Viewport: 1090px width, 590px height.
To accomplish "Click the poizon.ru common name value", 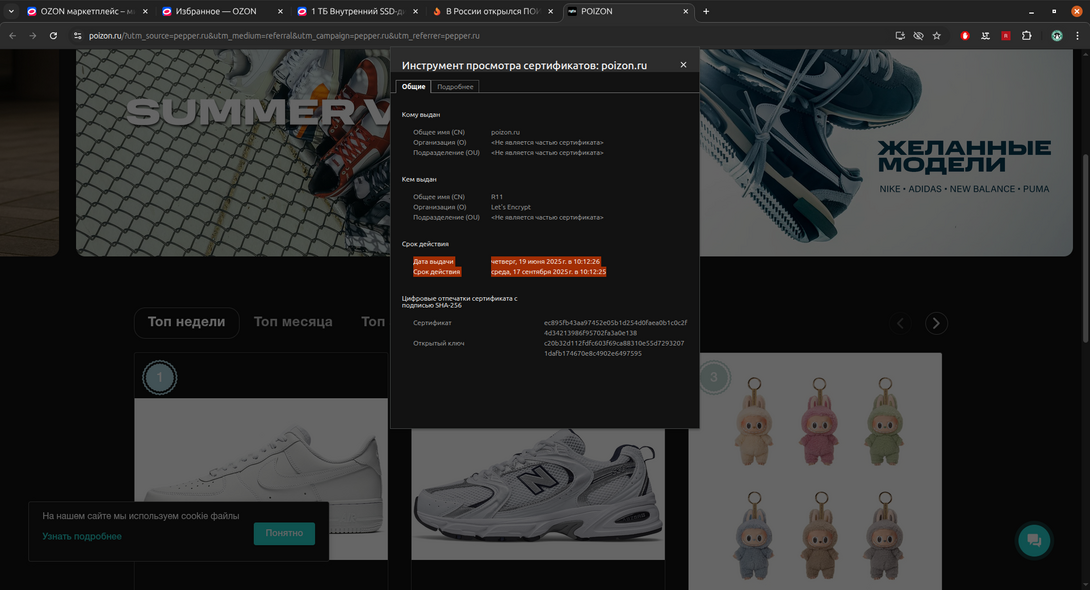I will [x=505, y=132].
